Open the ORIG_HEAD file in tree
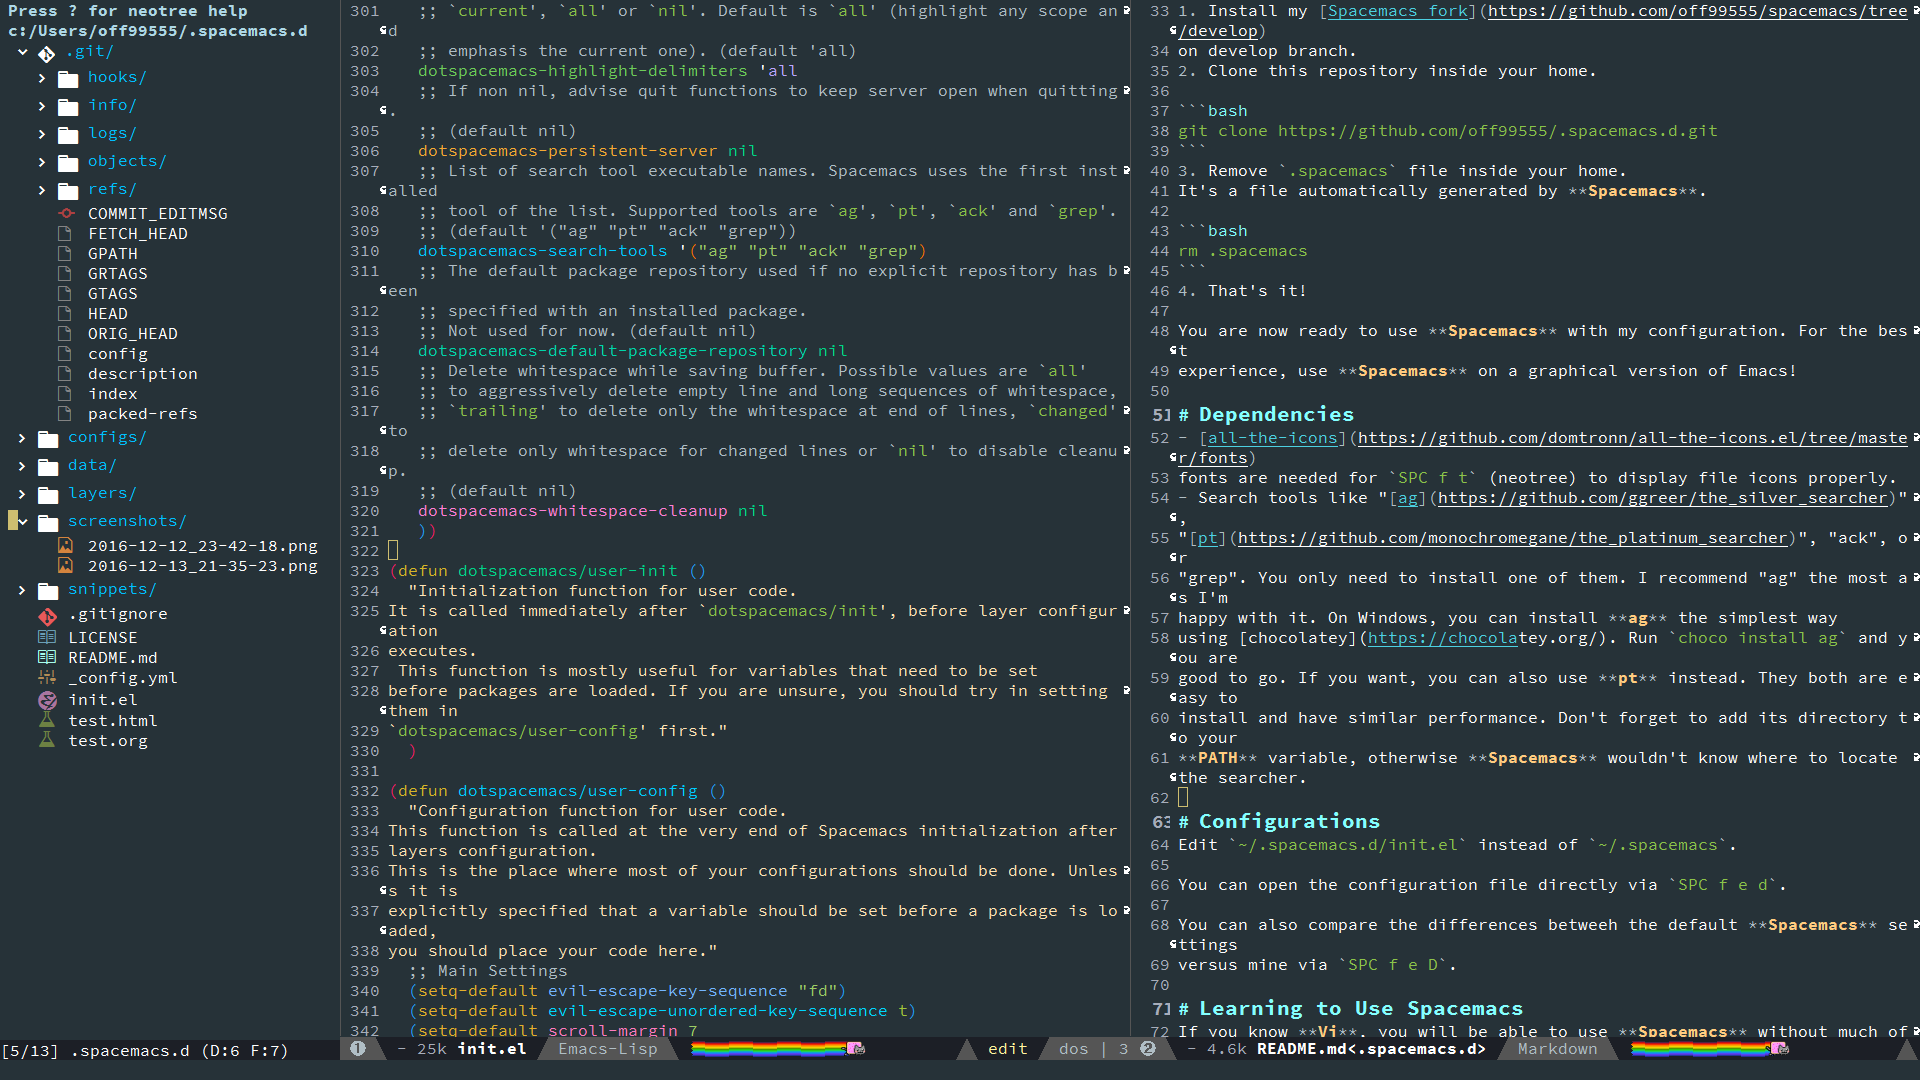Image resolution: width=1920 pixels, height=1080 pixels. 133,334
